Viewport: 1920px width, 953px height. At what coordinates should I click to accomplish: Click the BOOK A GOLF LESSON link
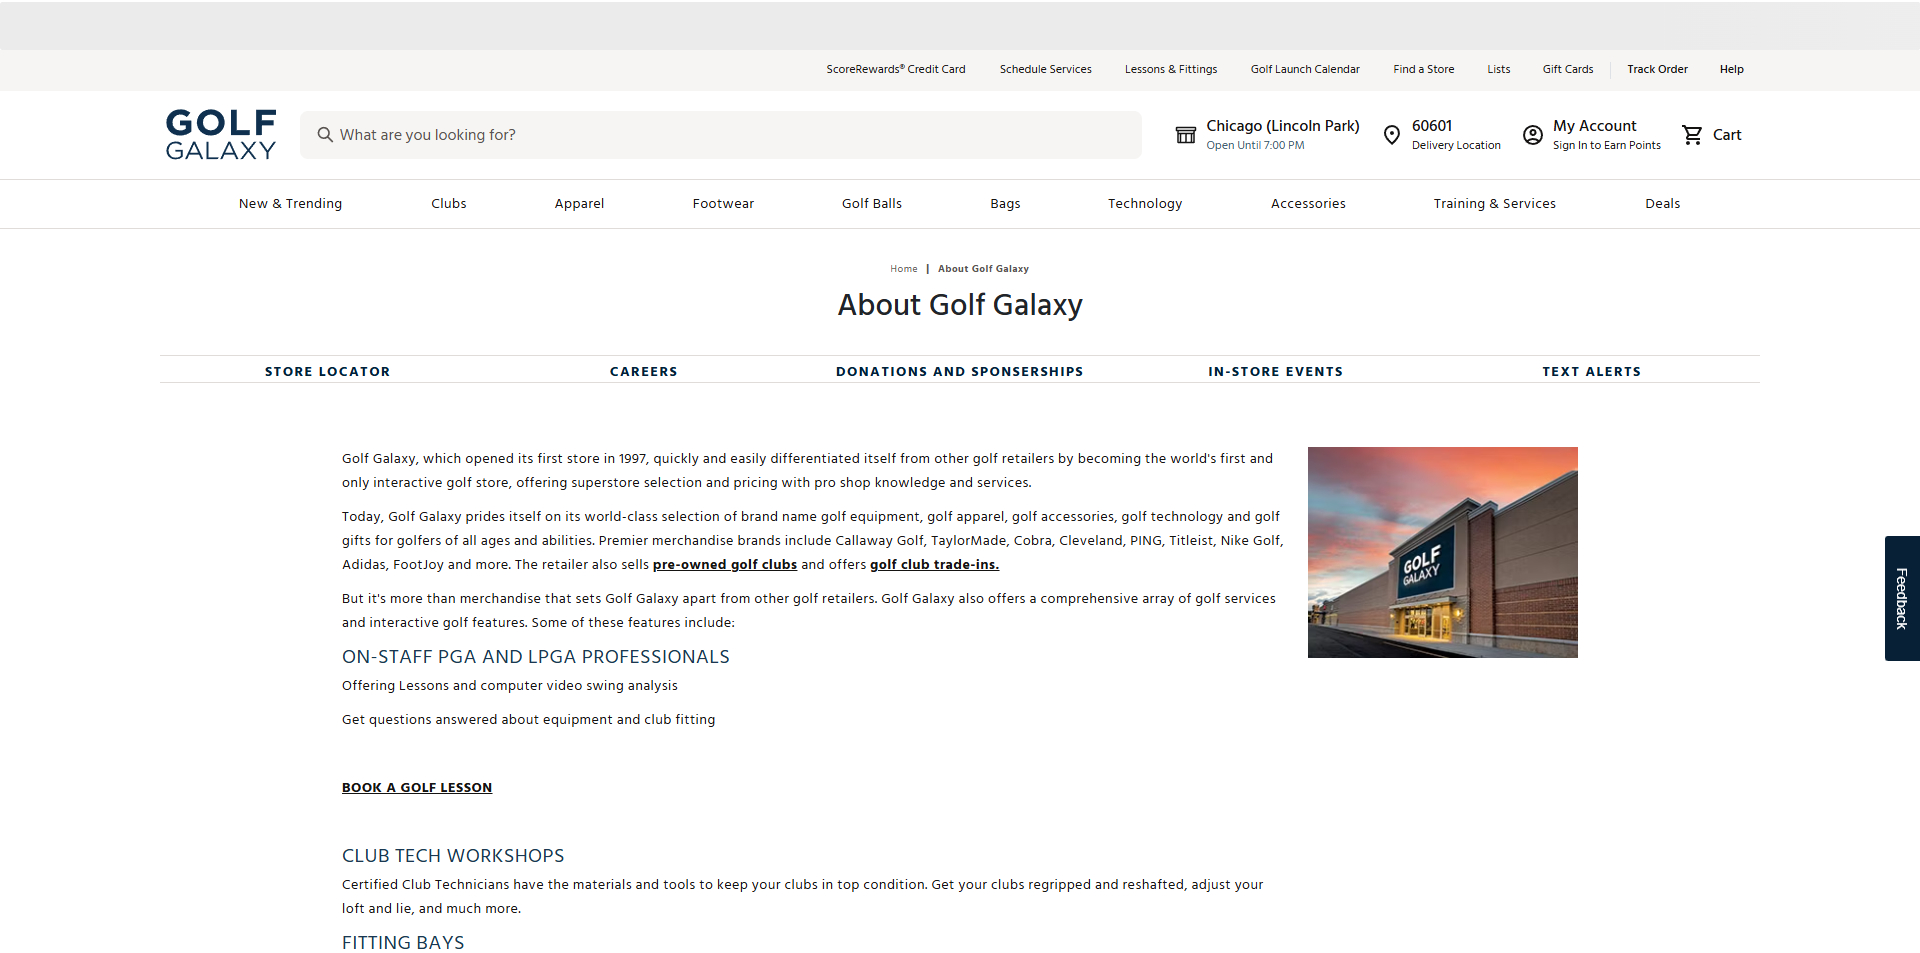[x=416, y=787]
